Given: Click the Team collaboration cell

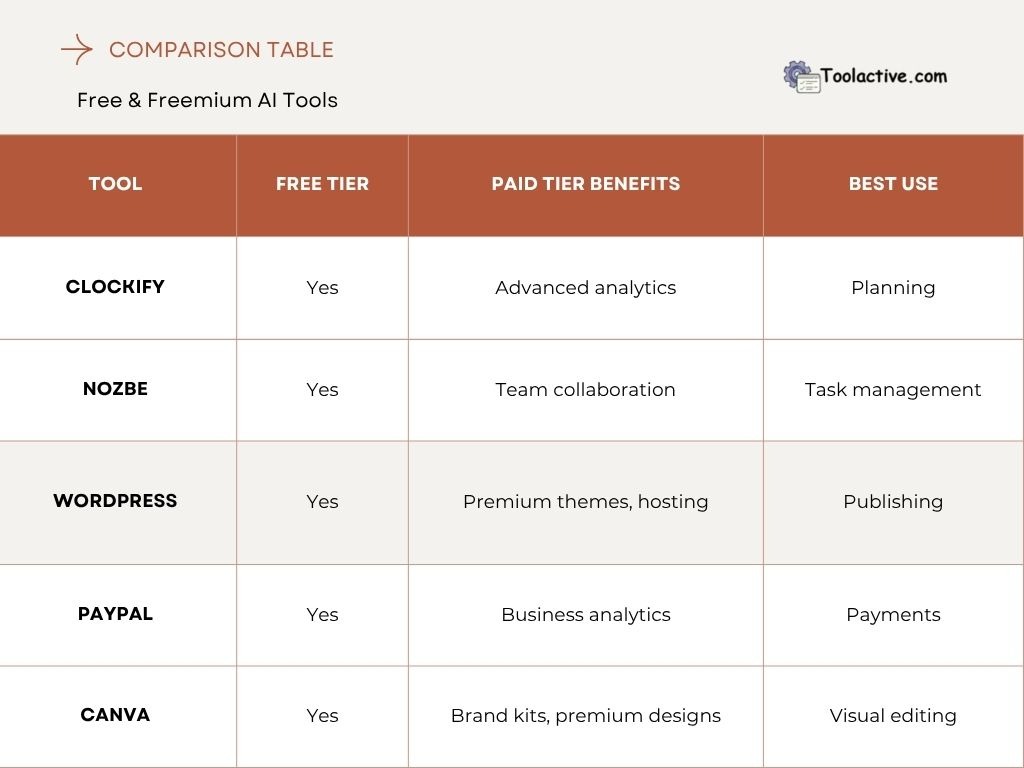Looking at the screenshot, I should click(585, 390).
